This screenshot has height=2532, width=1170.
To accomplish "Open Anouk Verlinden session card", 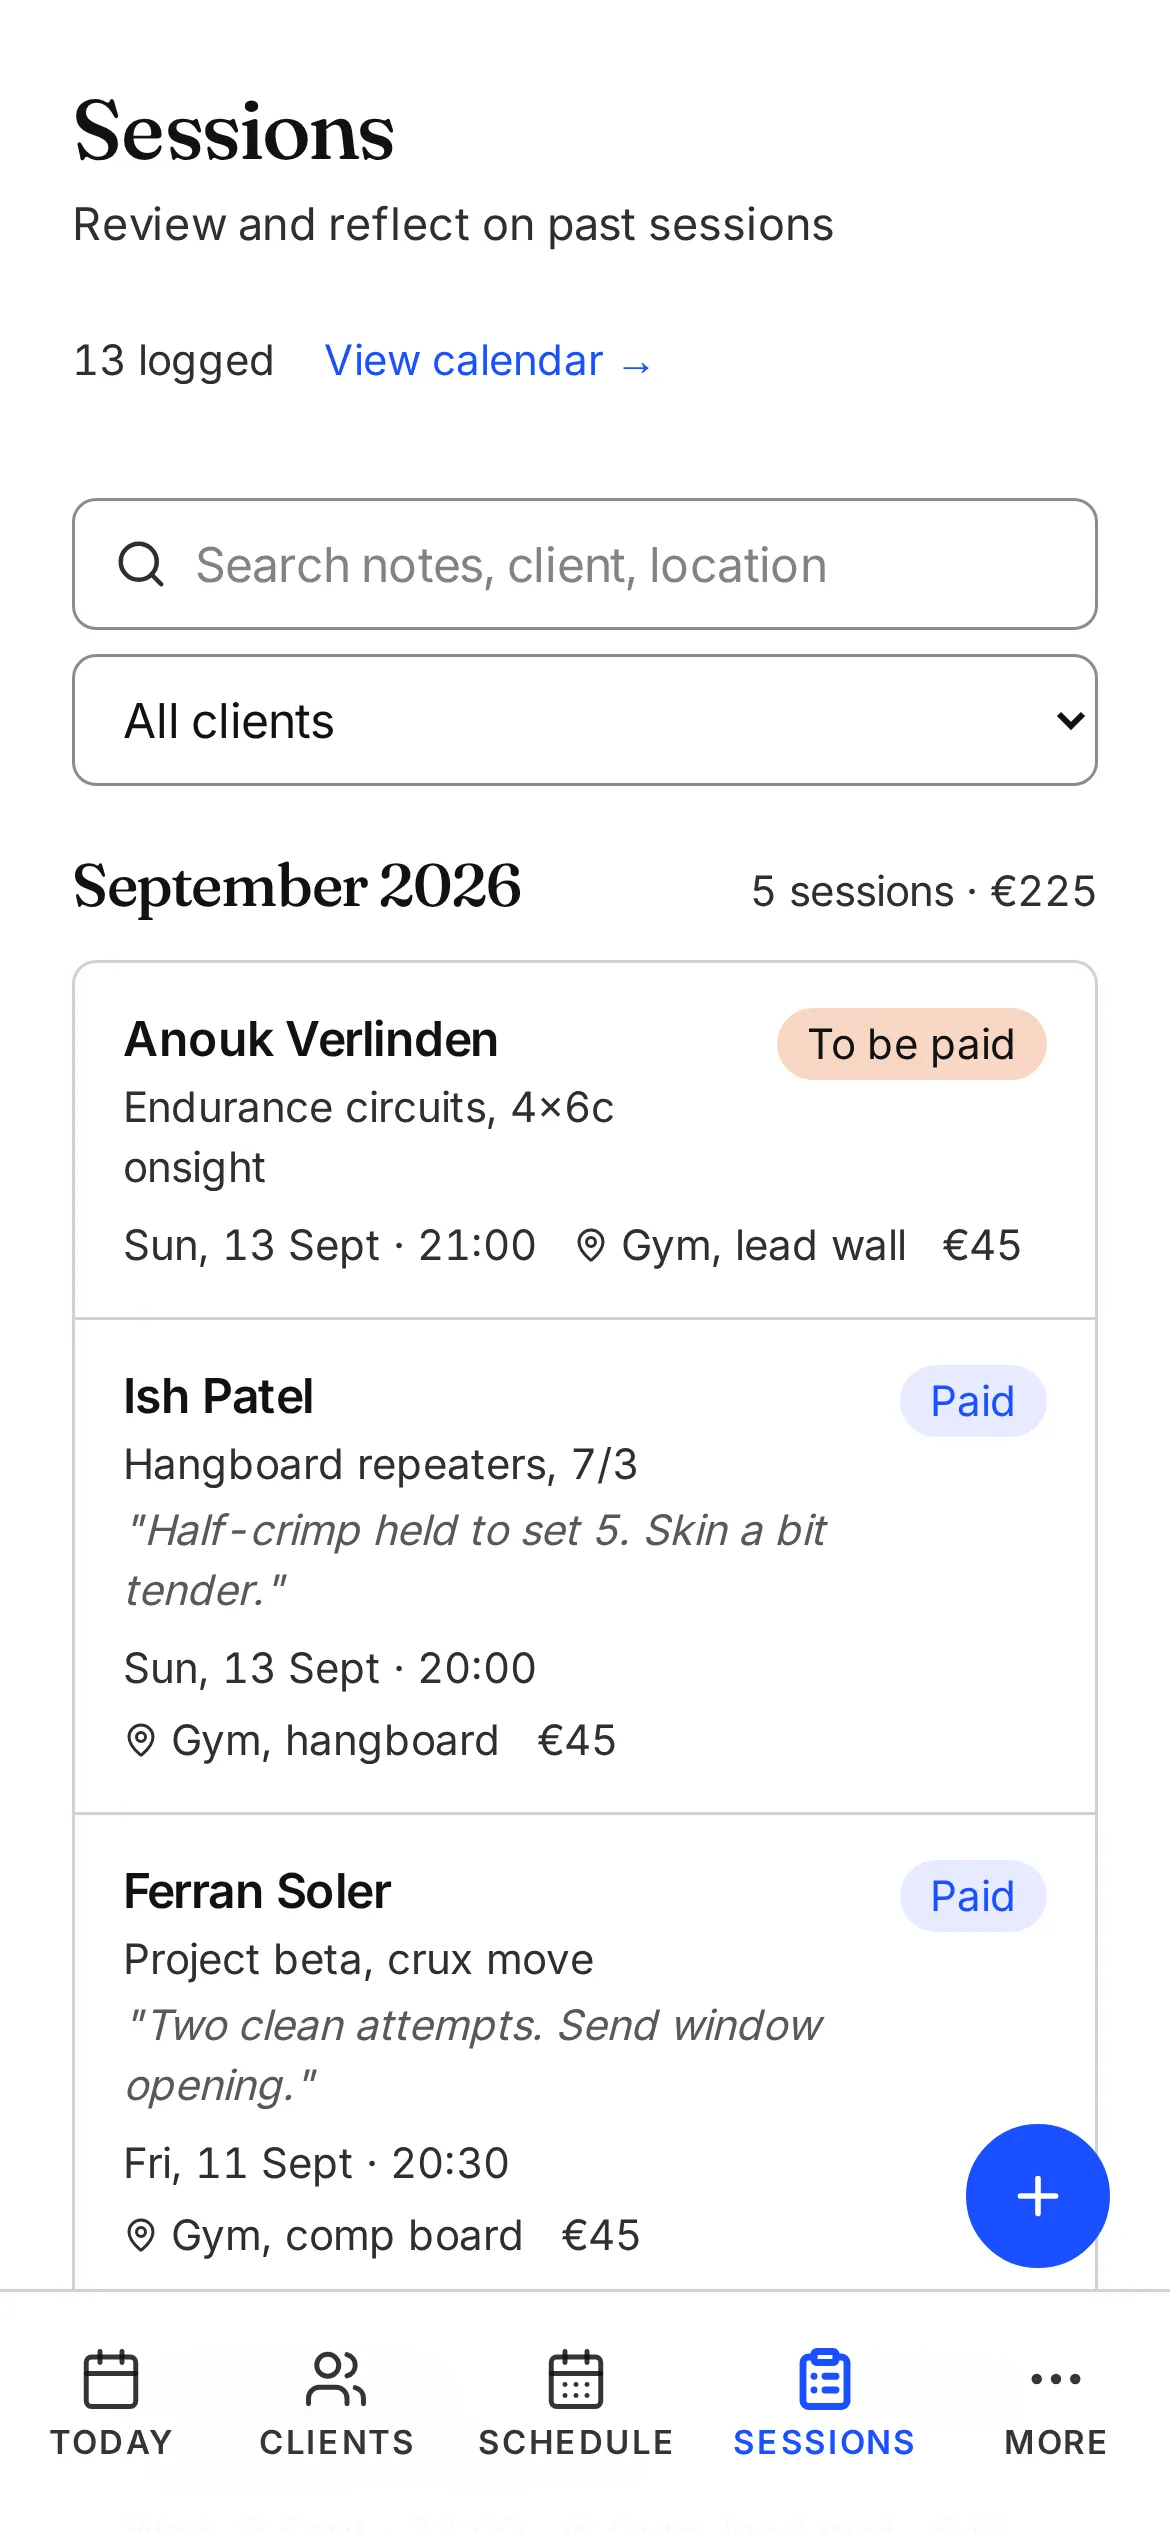I will (585, 1140).
